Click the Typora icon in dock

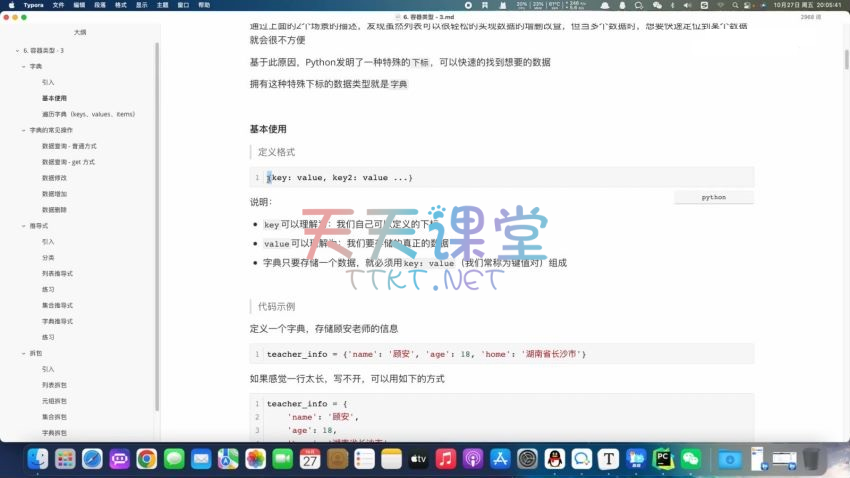(608, 459)
